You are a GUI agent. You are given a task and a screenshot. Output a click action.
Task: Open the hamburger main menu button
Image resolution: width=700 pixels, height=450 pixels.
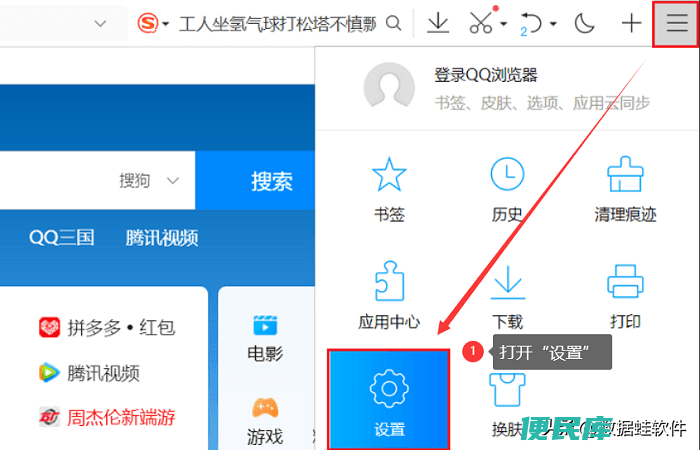click(676, 23)
